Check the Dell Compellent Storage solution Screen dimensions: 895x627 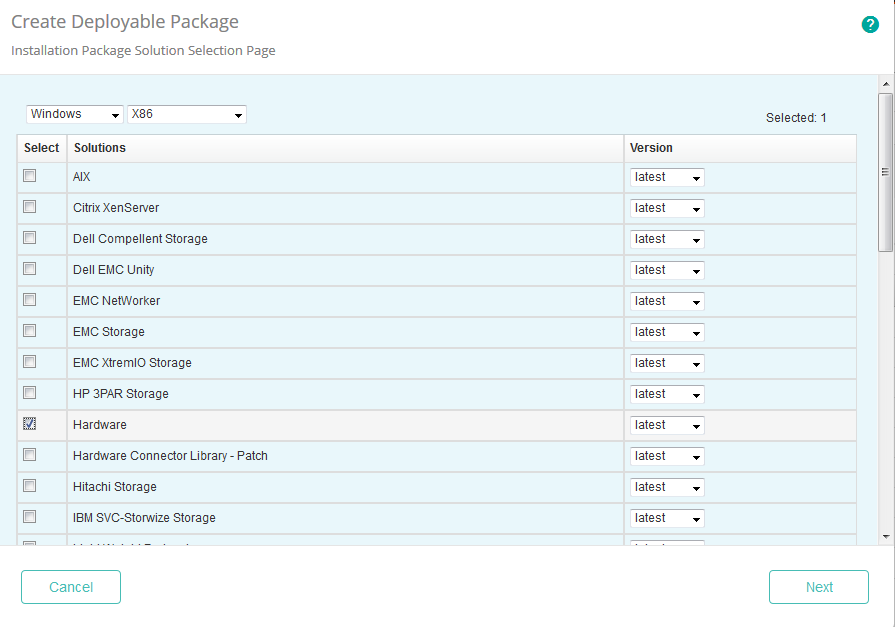(x=29, y=238)
